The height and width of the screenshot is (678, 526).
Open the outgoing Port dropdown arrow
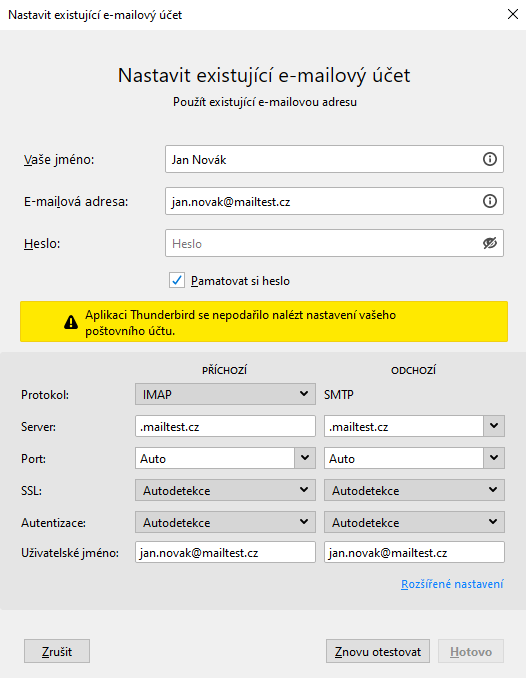[494, 458]
